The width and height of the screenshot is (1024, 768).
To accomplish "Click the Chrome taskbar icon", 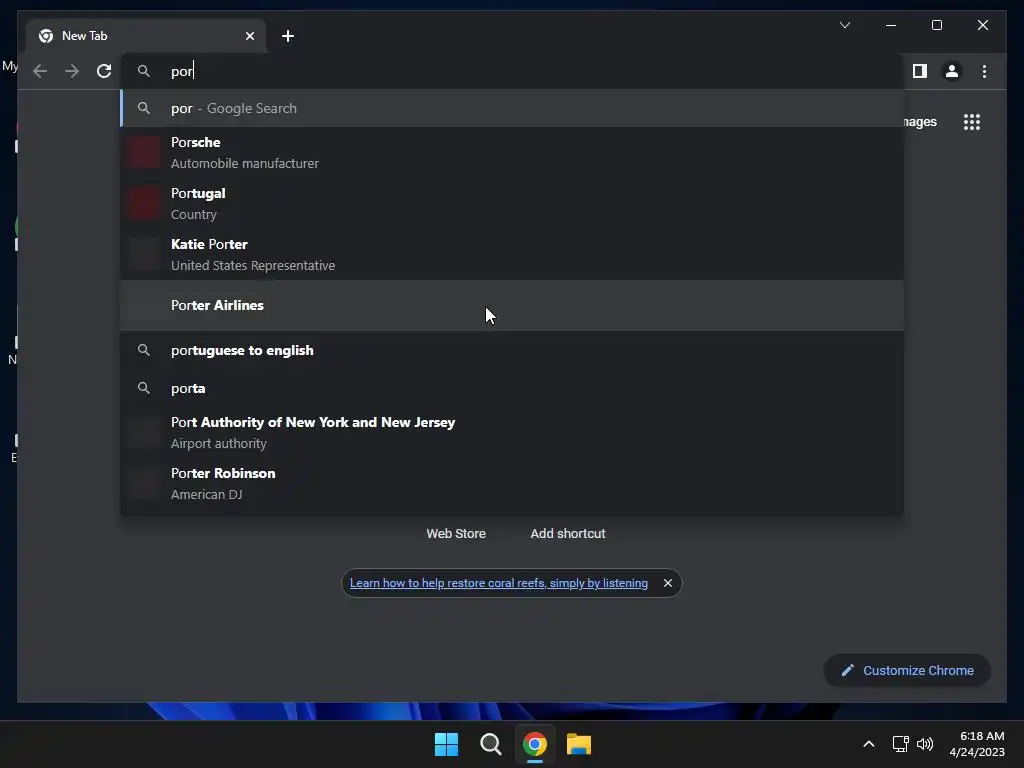I will tap(535, 744).
